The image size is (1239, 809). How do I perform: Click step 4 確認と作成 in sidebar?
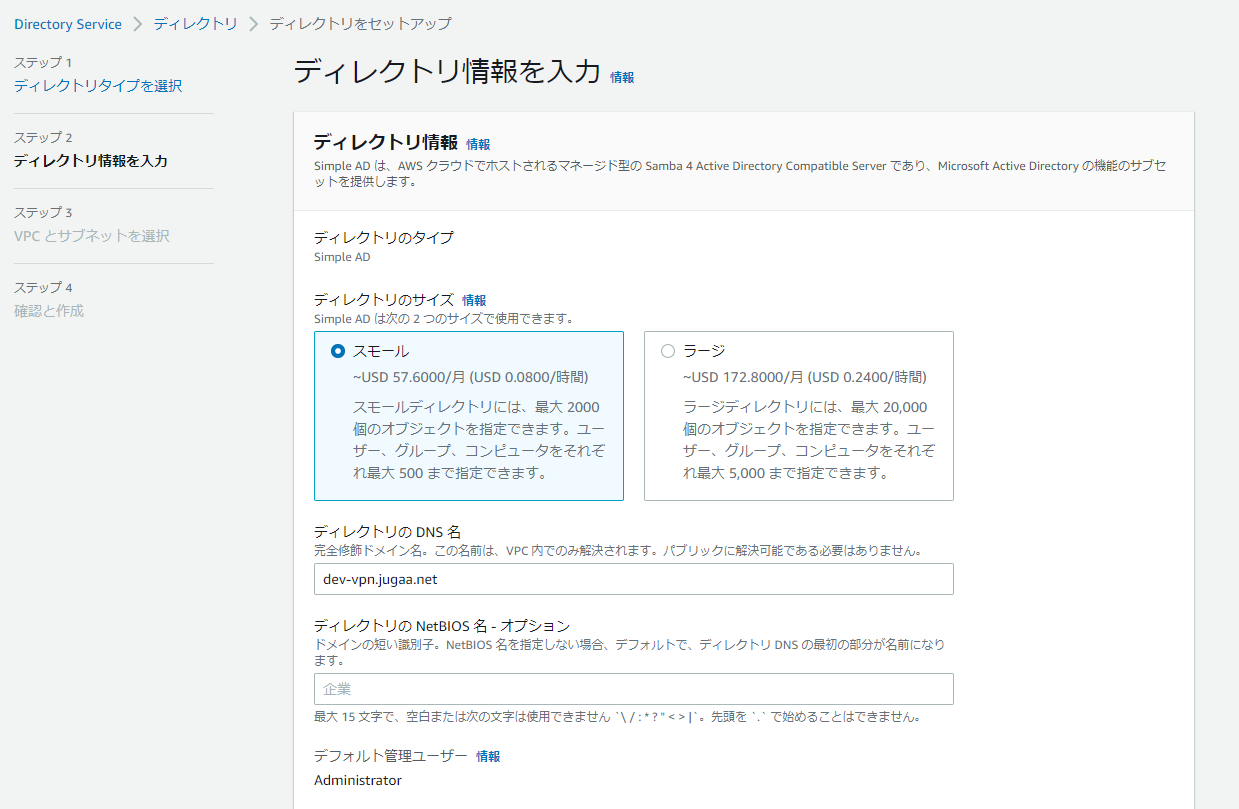click(49, 311)
